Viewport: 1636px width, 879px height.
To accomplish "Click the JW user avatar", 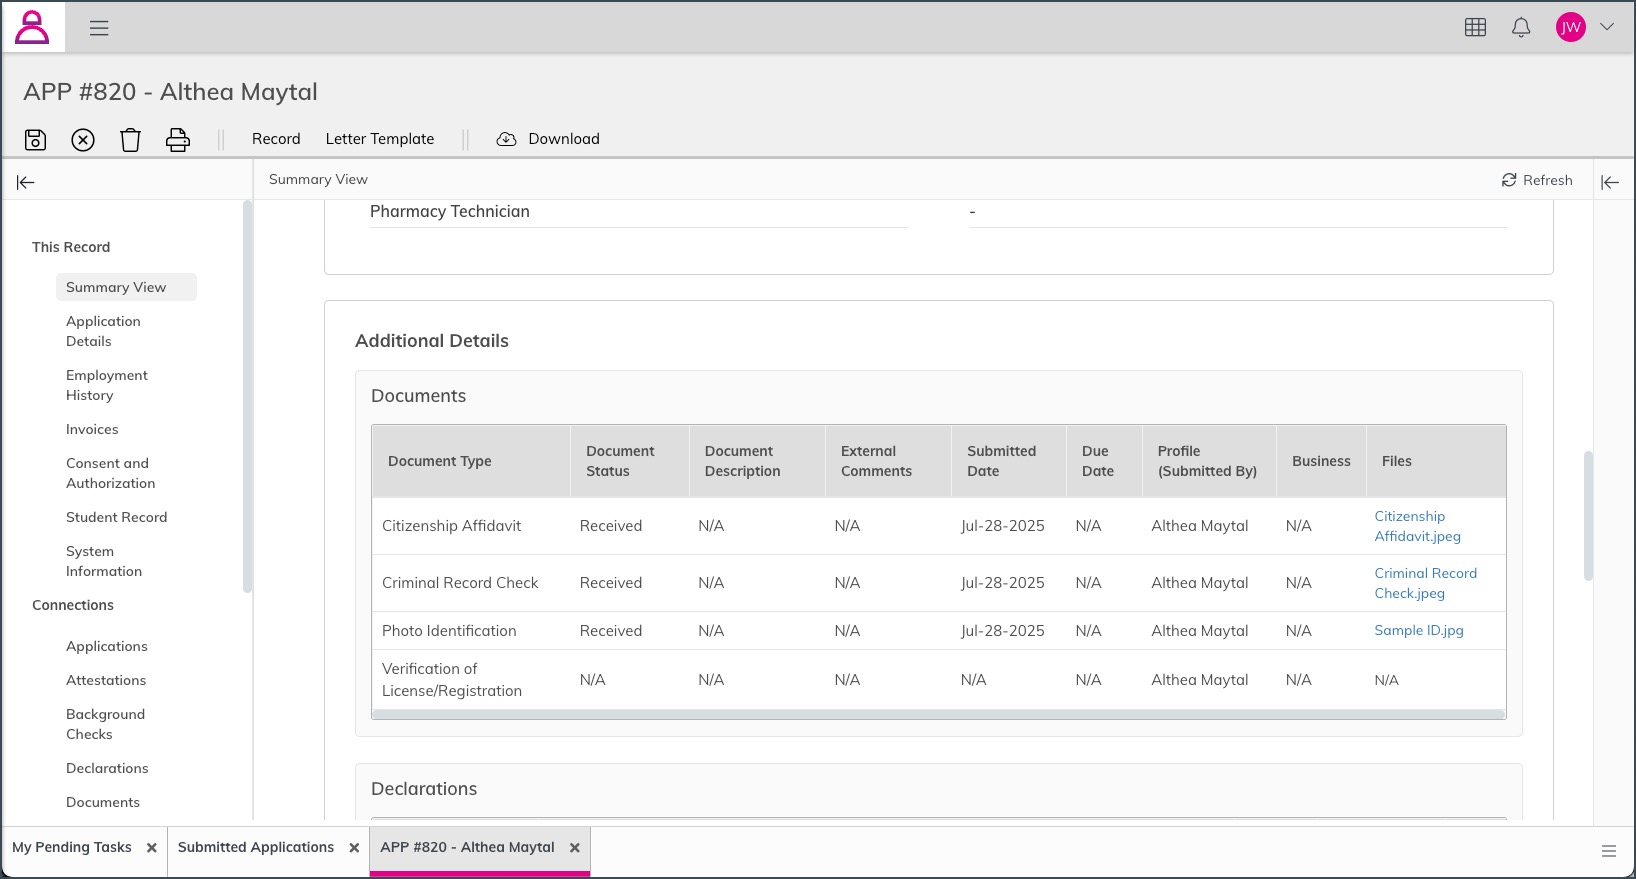I will (1571, 27).
